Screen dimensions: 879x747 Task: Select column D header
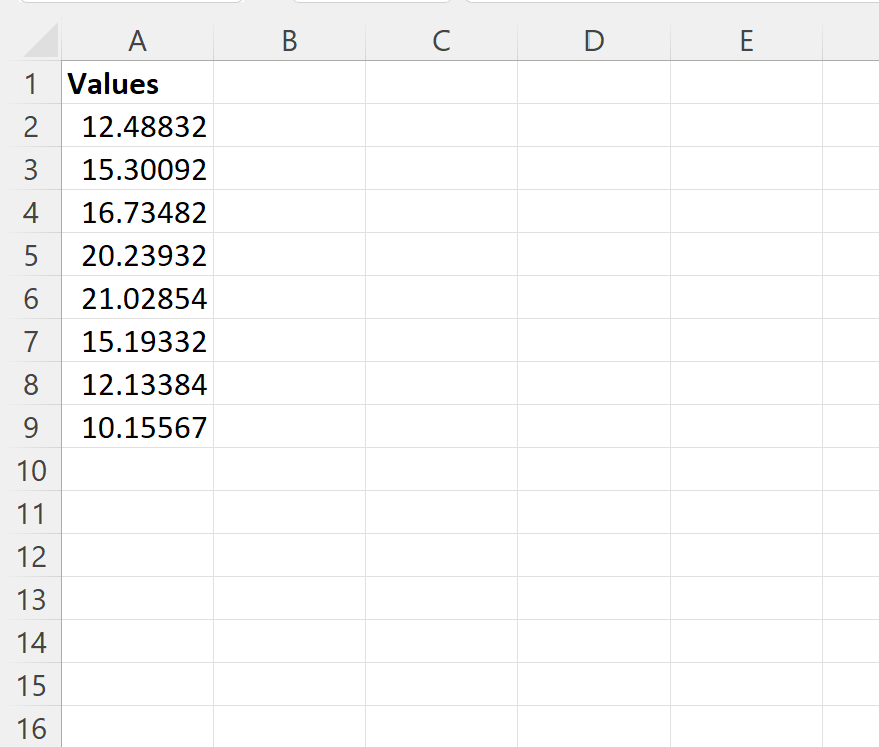593,41
